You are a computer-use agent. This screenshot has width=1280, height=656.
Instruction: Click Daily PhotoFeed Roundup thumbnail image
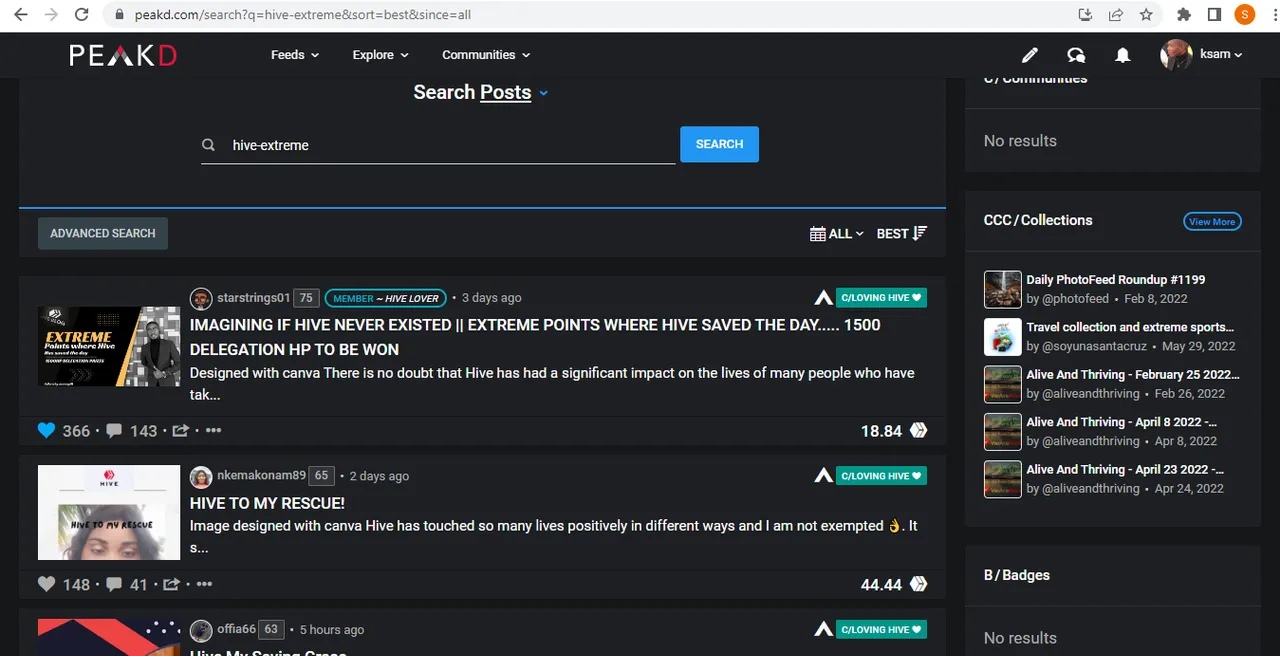coord(1002,289)
